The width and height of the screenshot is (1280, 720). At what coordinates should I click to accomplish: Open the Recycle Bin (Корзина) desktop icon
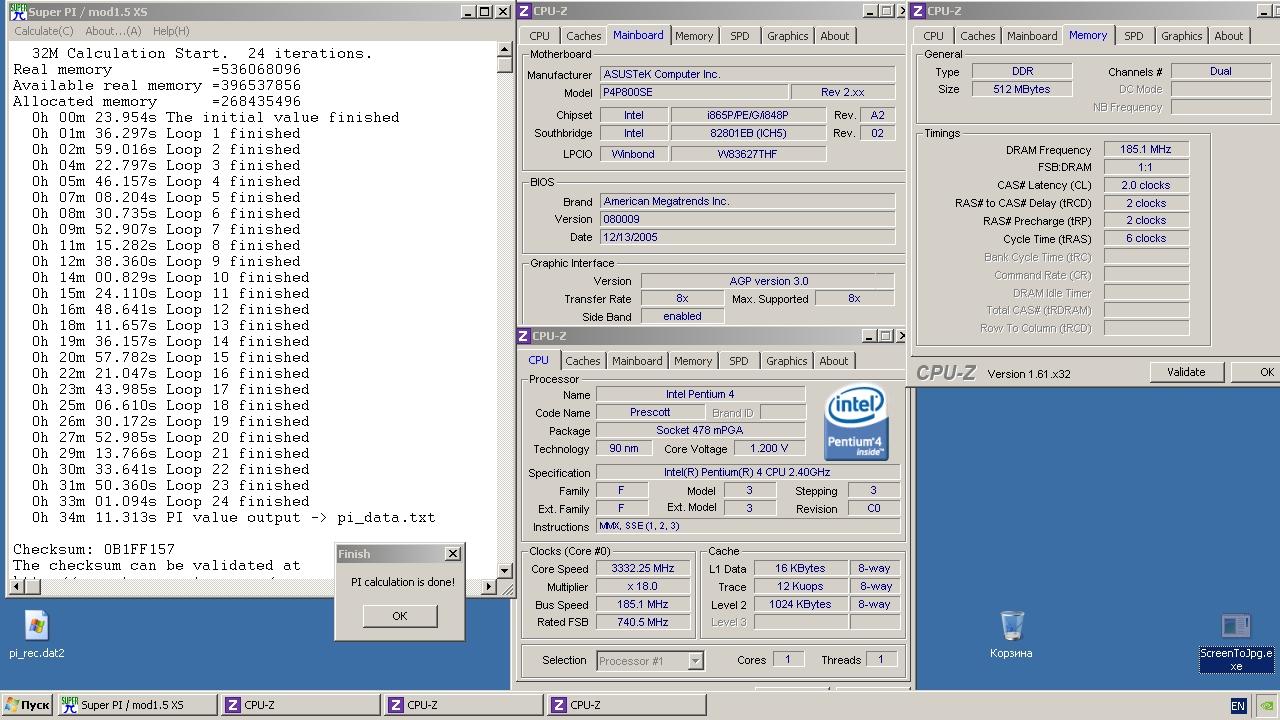click(1011, 626)
